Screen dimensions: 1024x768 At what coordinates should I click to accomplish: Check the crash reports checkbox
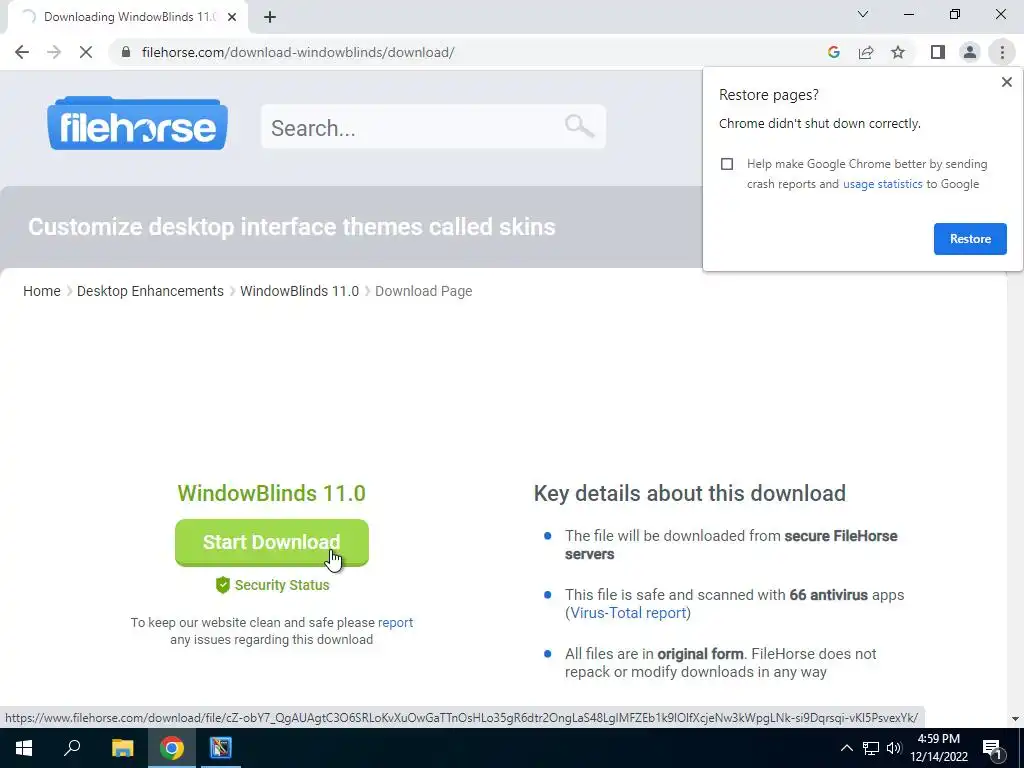pos(727,164)
